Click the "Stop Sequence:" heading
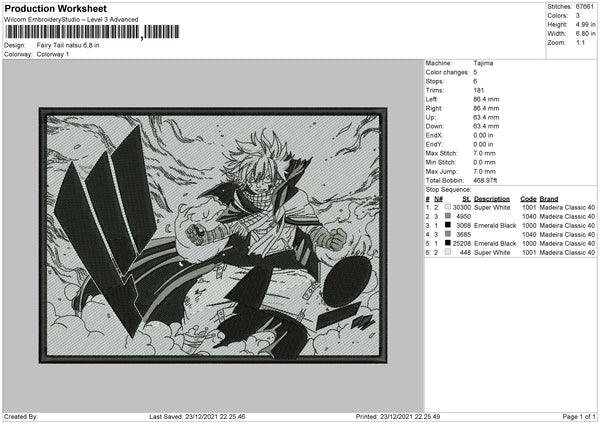The image size is (600, 424). coord(448,189)
